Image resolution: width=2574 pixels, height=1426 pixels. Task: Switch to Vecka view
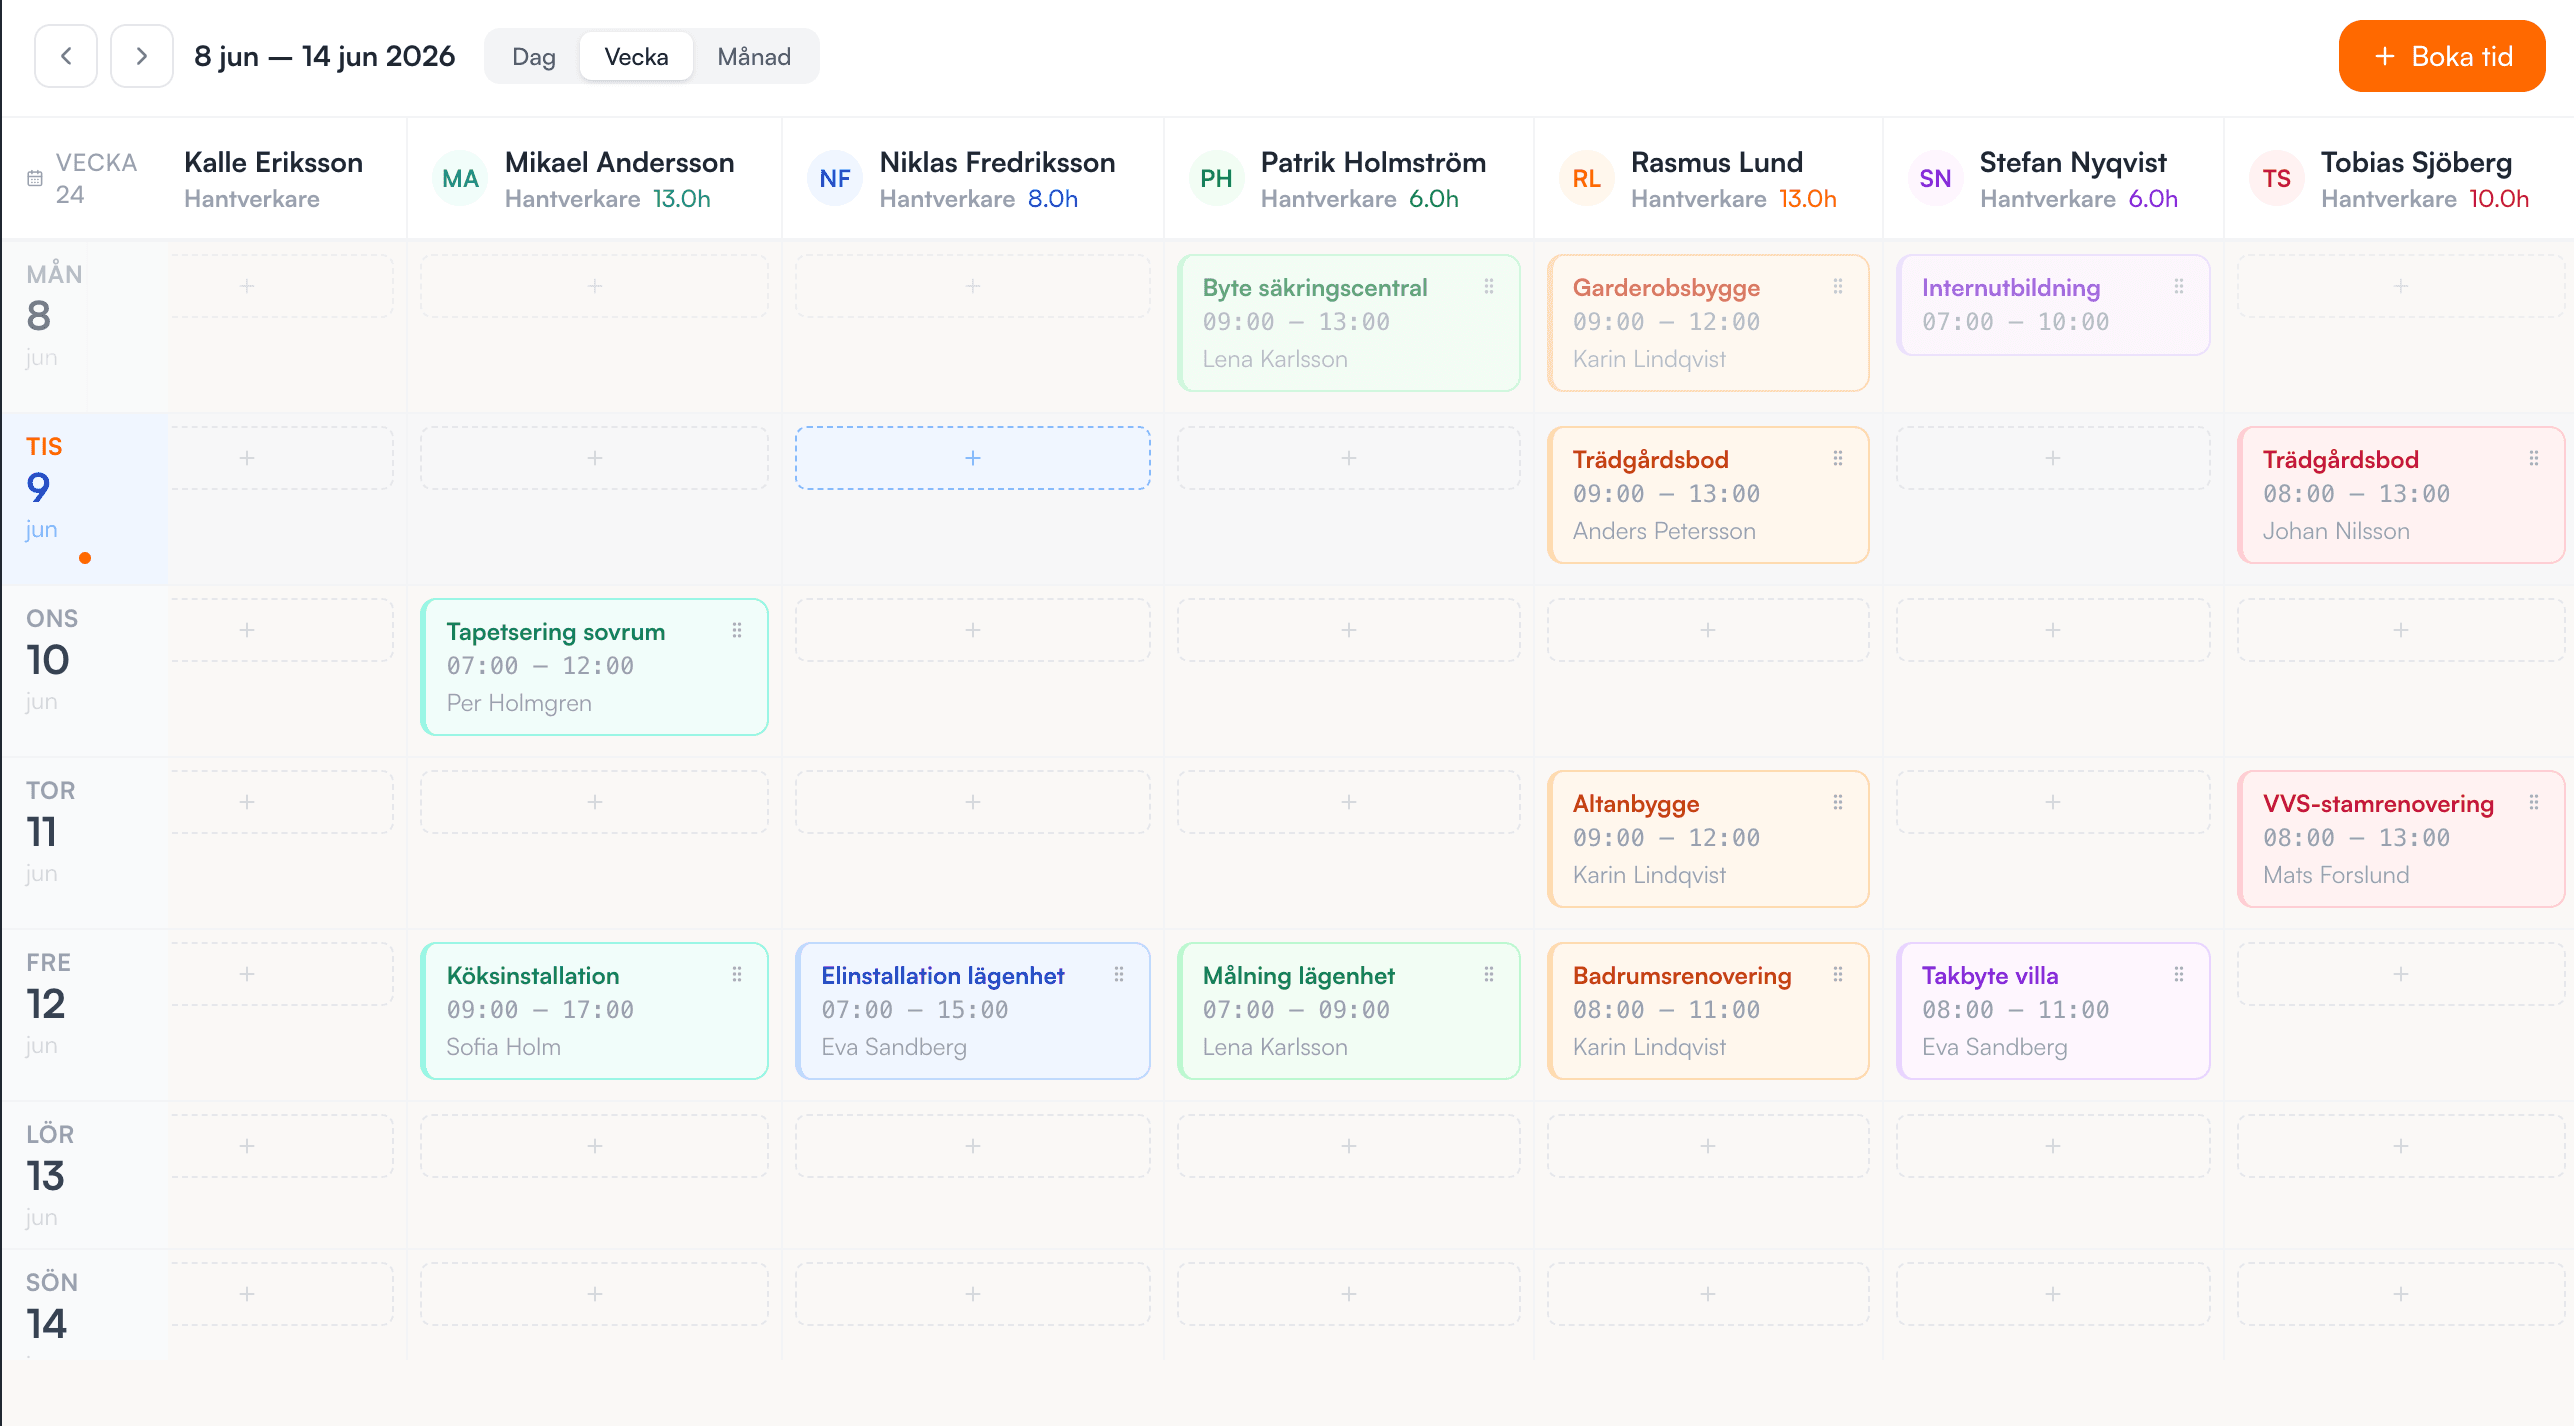pos(636,56)
